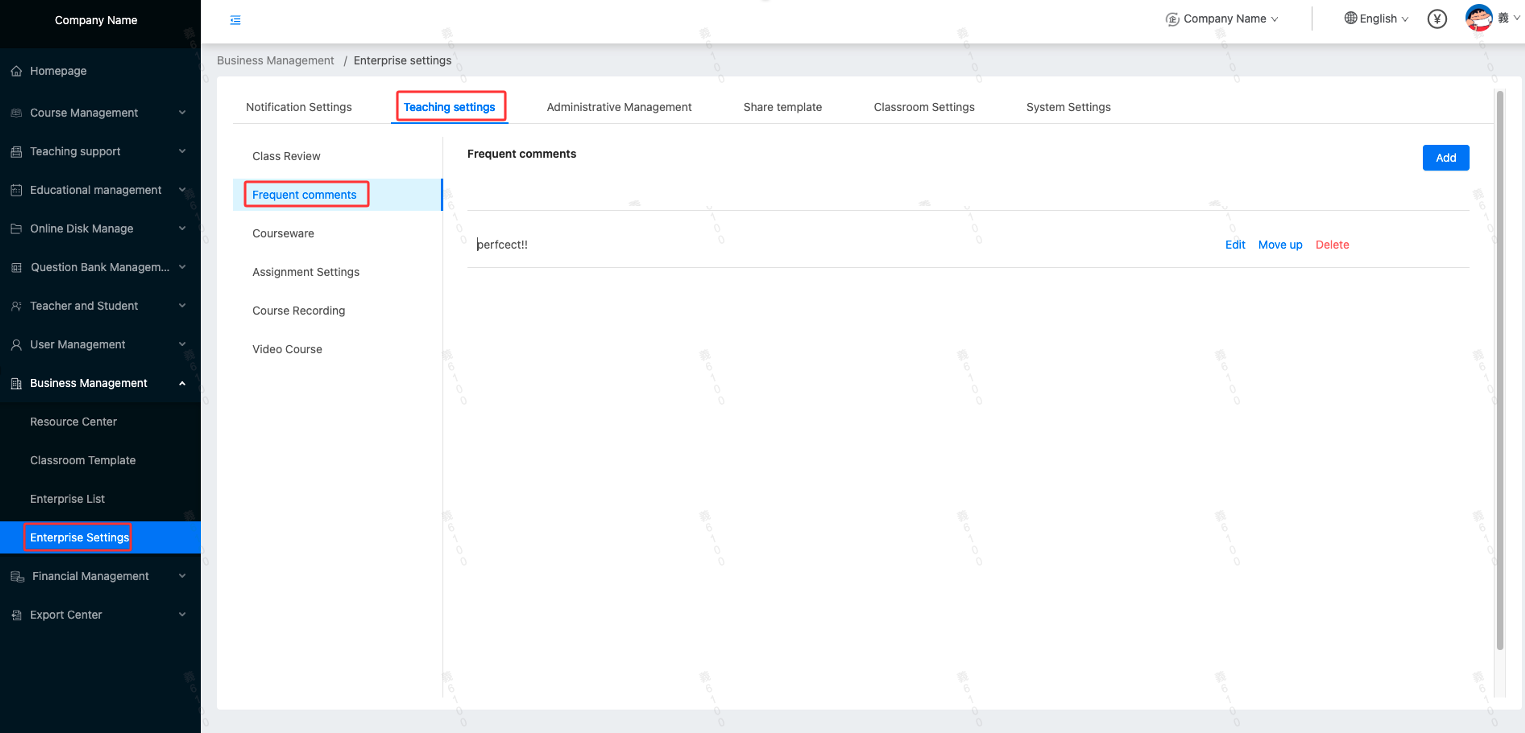The height and width of the screenshot is (733, 1525).
Task: Click the User Management person icon
Action: click(16, 345)
